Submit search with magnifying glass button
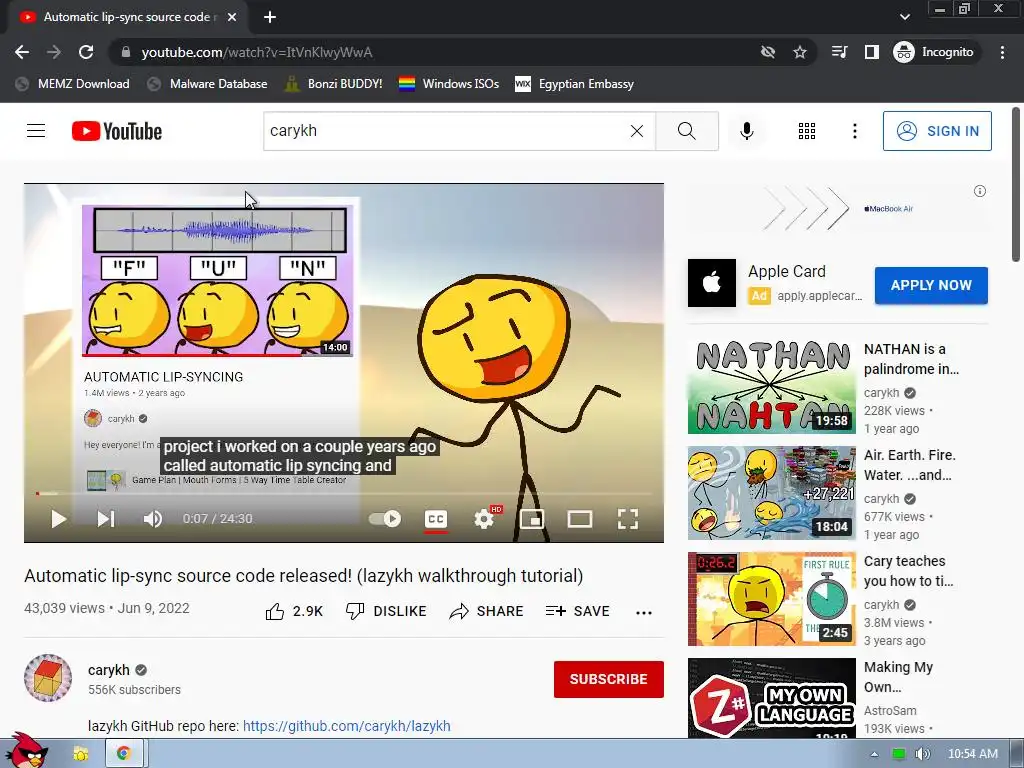1024x768 pixels. [687, 131]
